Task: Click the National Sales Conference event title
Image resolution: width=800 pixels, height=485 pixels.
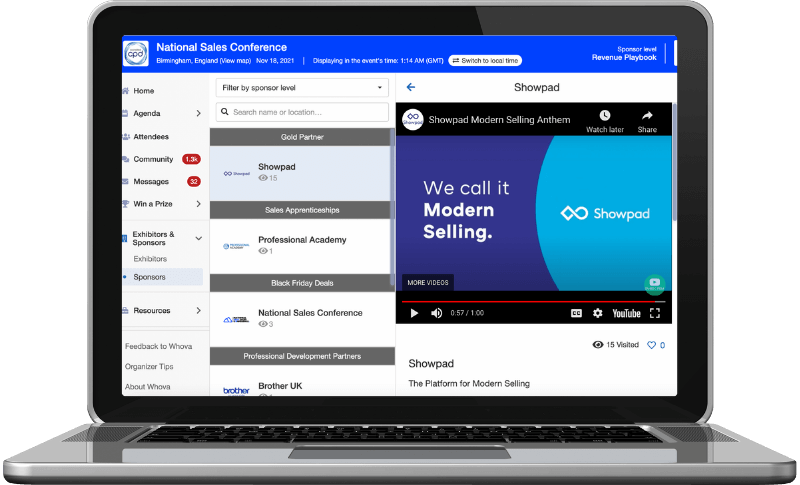Action: (221, 47)
